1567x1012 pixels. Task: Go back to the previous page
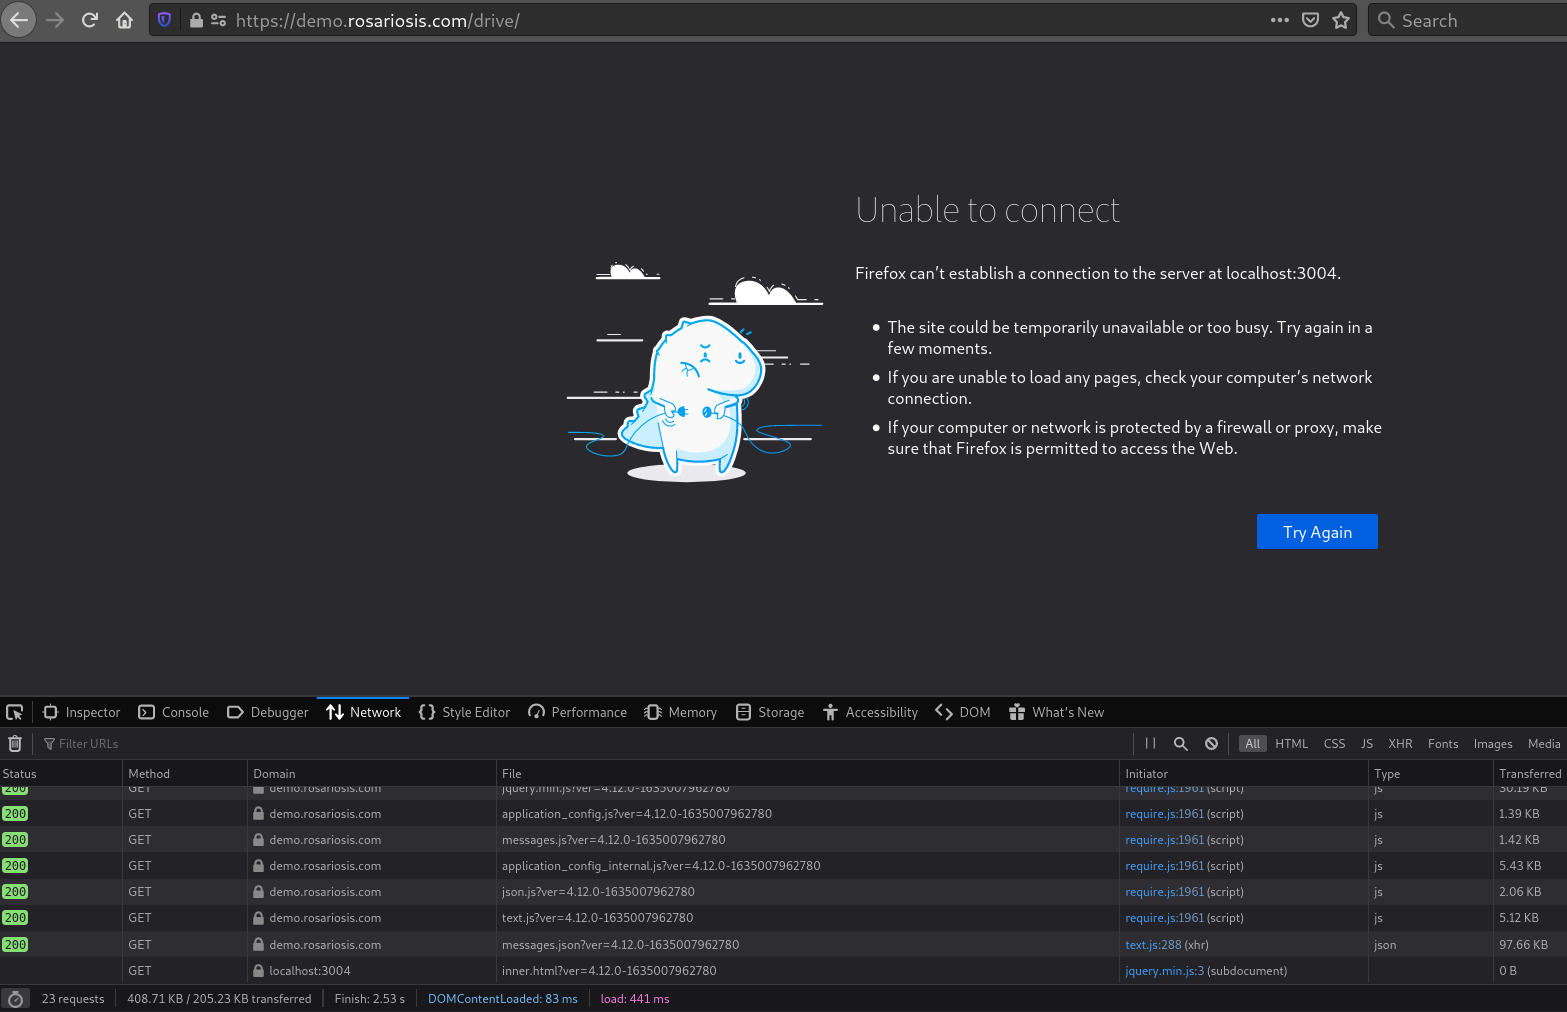pos(19,20)
